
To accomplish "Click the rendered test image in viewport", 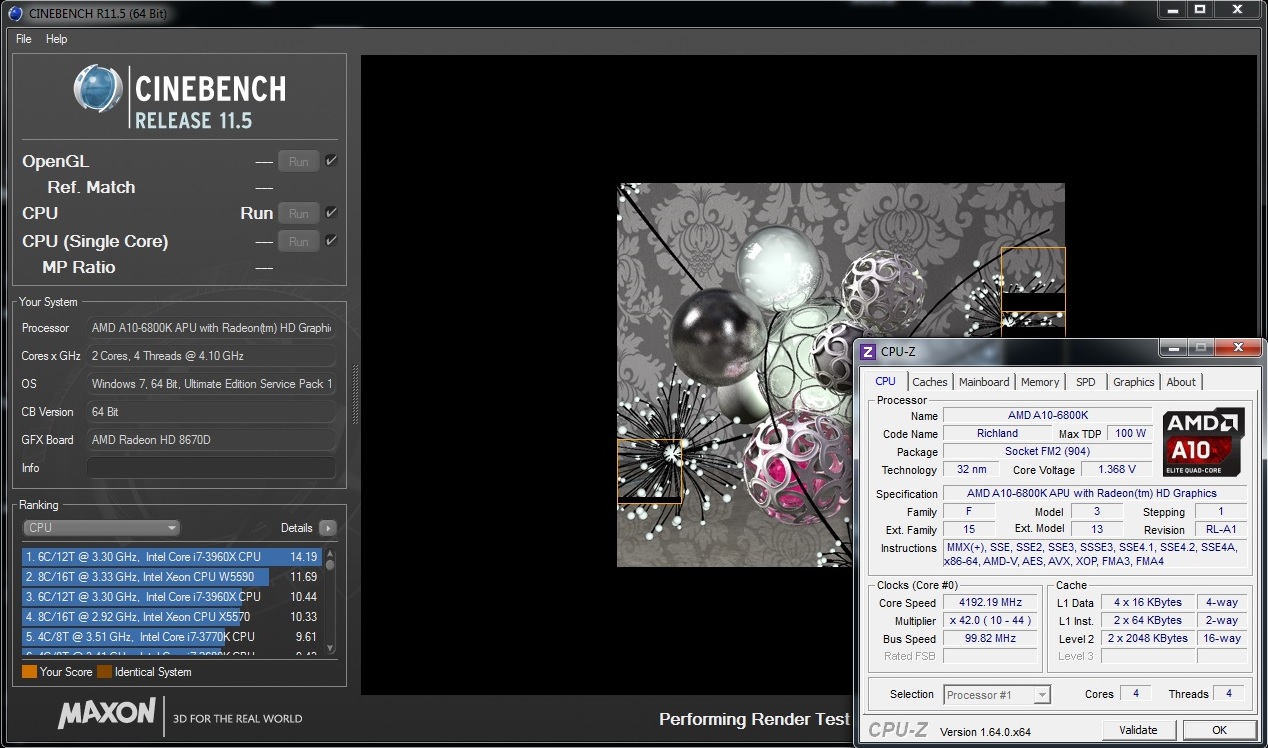I will (840, 374).
